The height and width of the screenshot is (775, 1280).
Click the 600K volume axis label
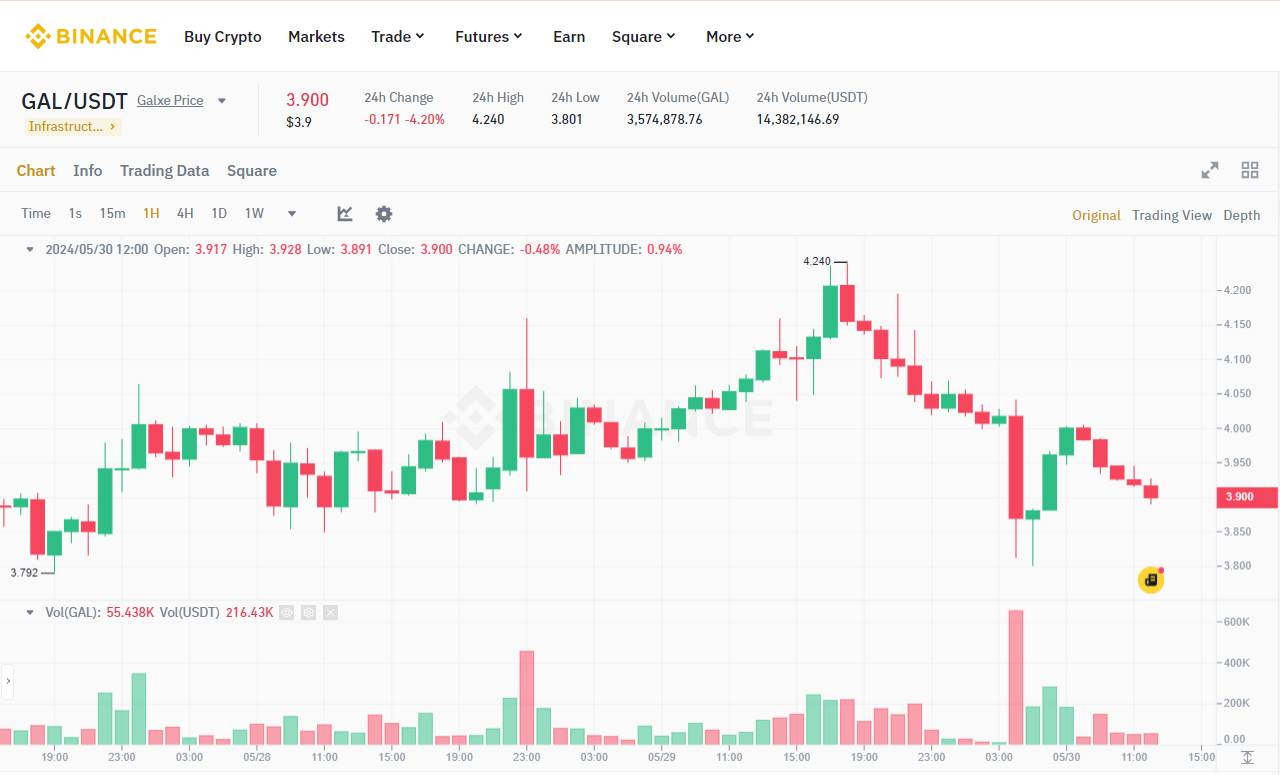pos(1237,622)
